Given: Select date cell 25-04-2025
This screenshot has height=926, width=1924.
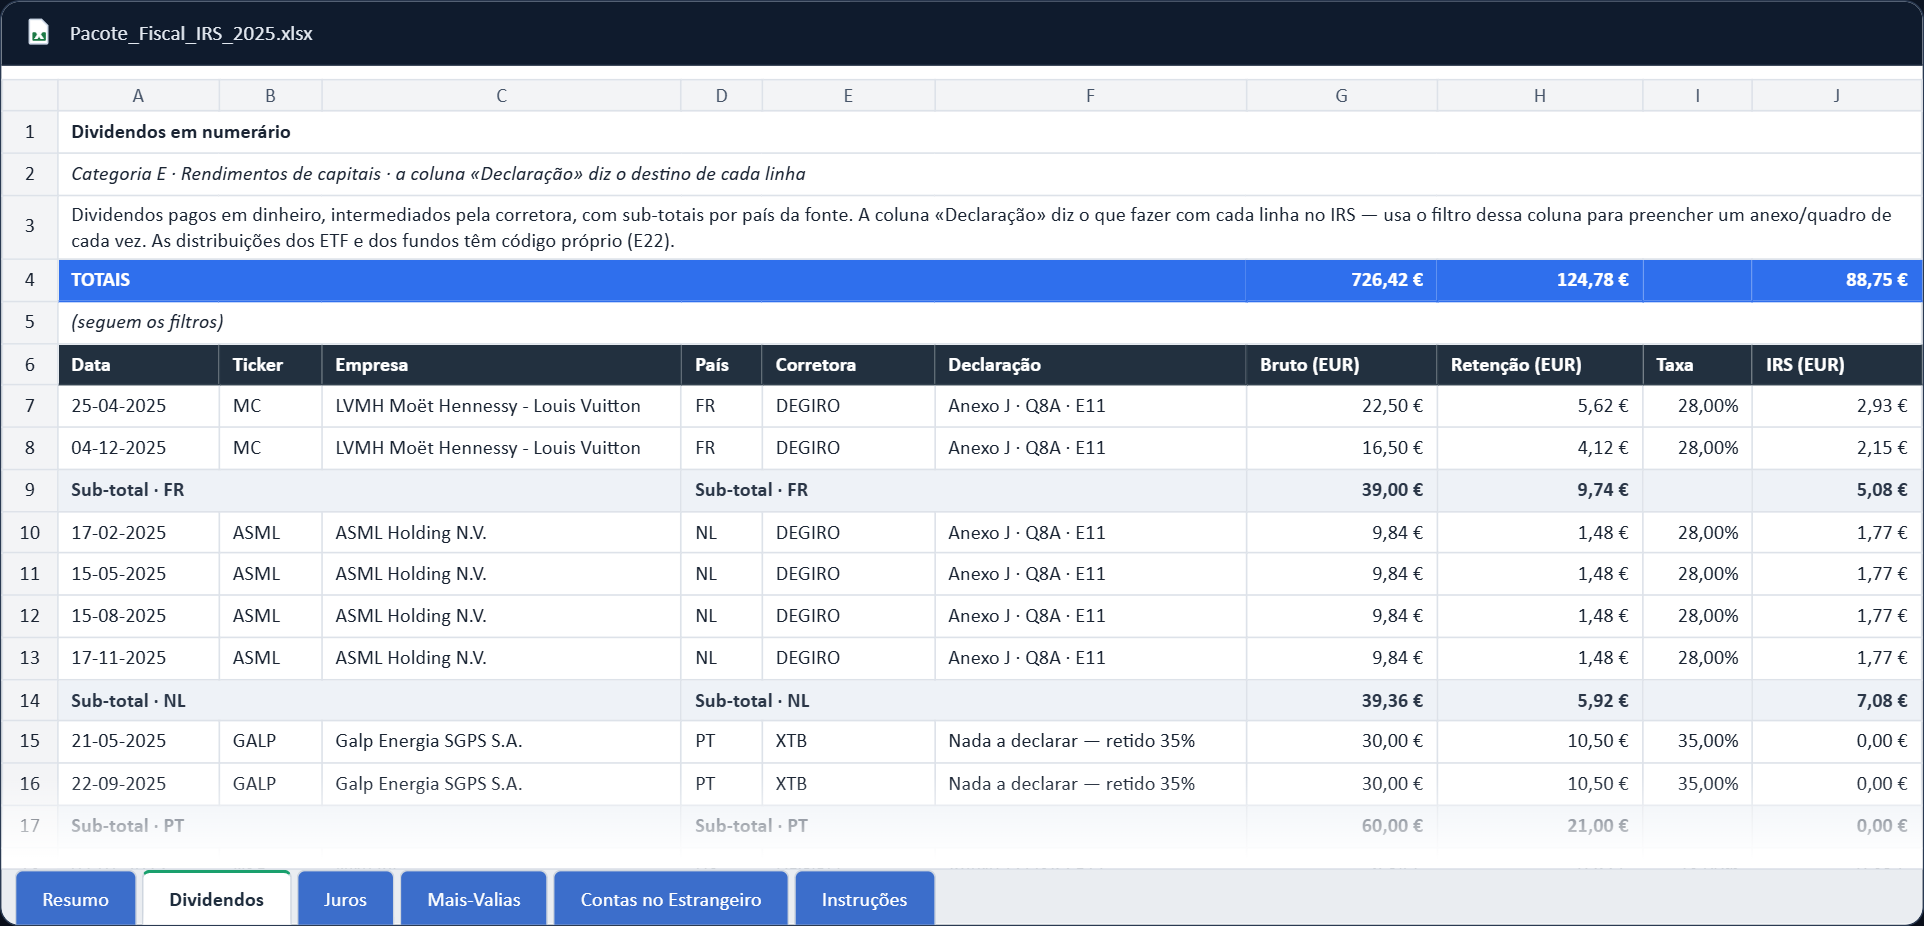Looking at the screenshot, I should pos(139,406).
